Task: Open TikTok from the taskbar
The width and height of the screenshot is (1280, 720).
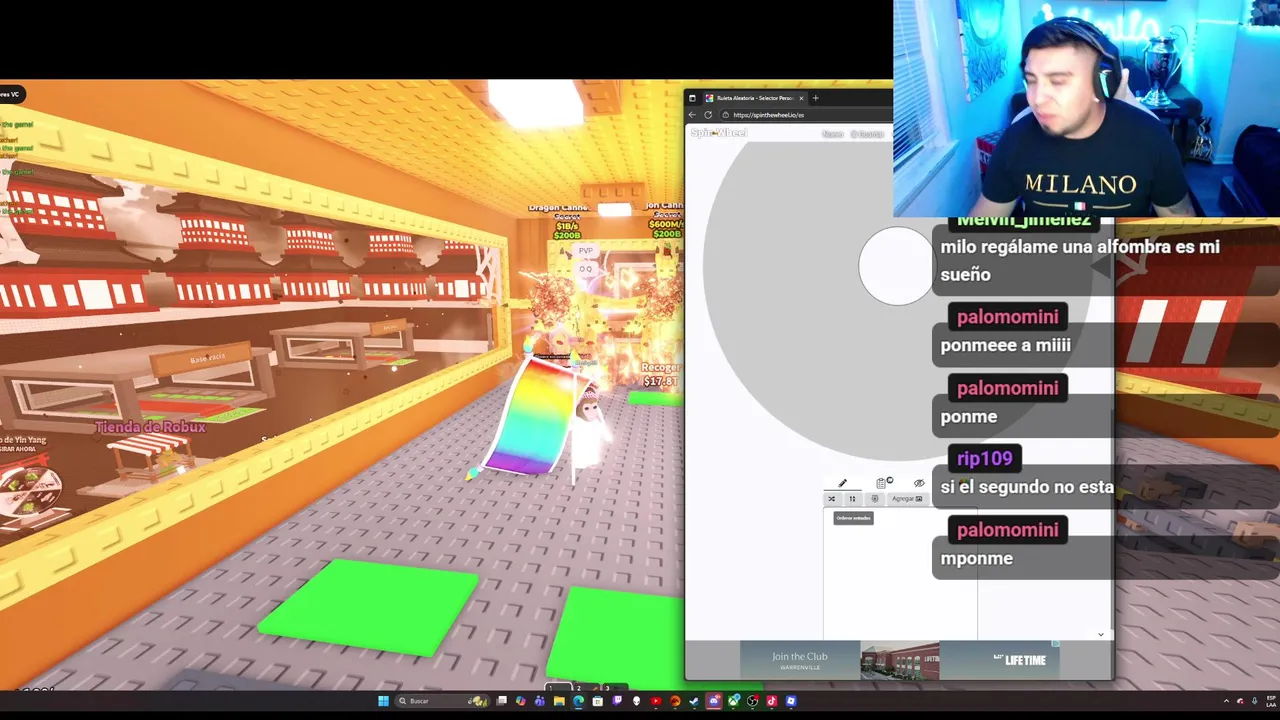Action: point(772,701)
